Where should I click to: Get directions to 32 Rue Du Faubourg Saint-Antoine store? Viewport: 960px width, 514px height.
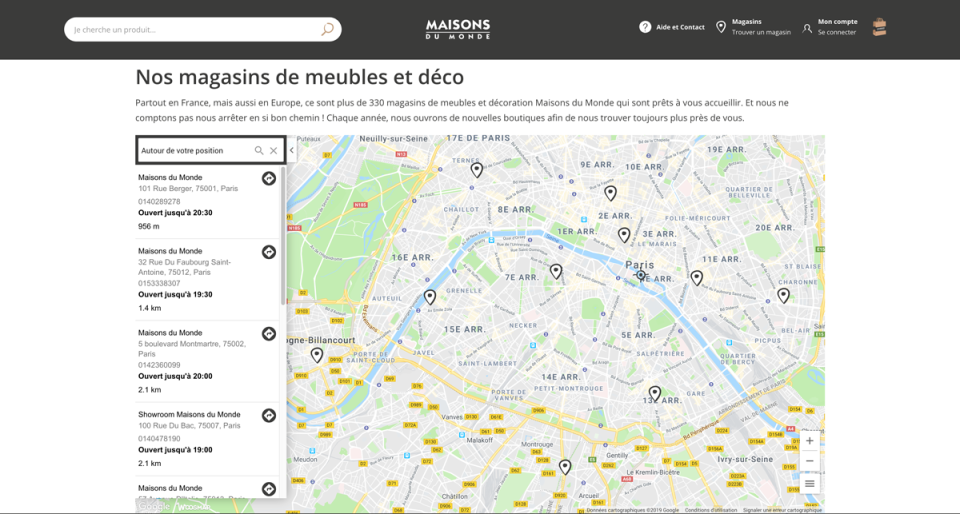[269, 251]
